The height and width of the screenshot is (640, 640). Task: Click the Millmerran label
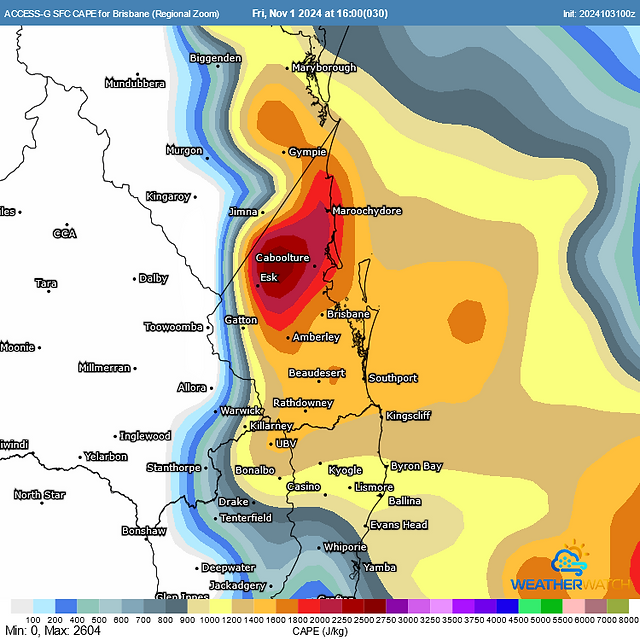point(104,367)
